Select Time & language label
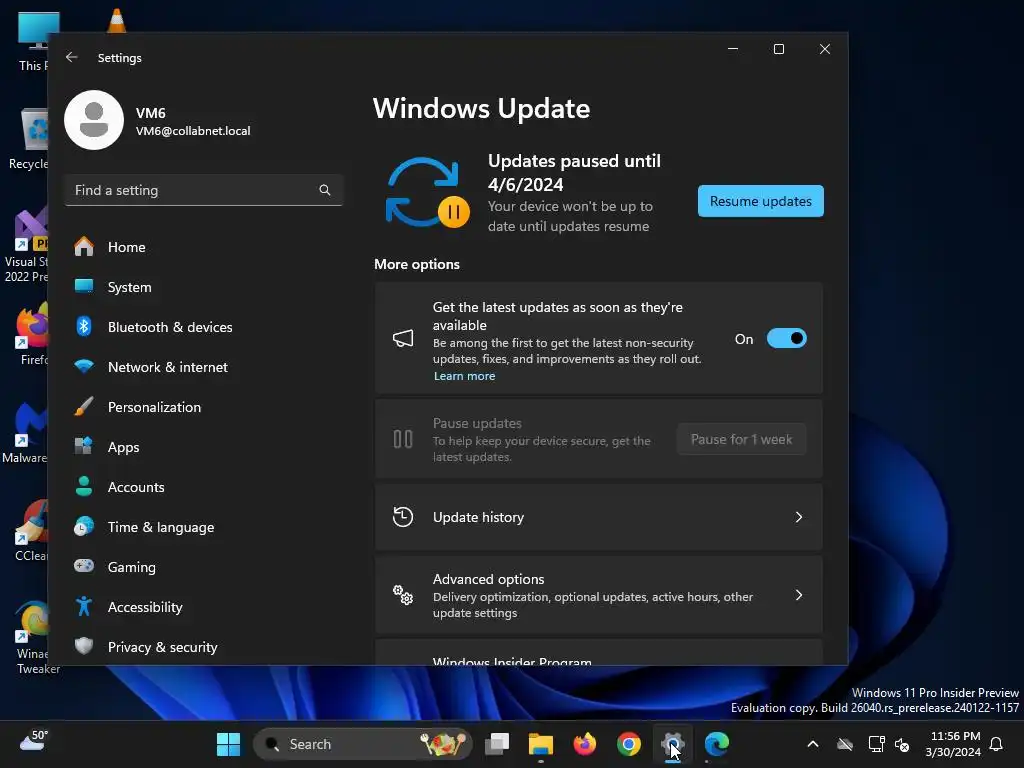 (161, 527)
